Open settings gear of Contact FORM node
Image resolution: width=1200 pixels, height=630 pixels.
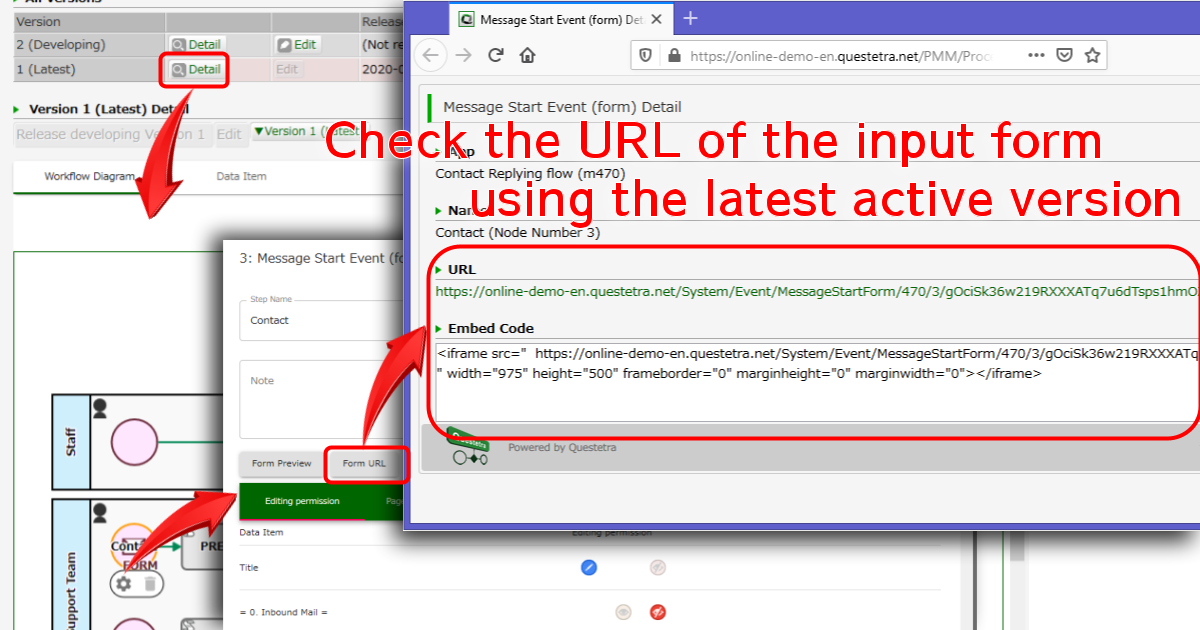tap(124, 584)
